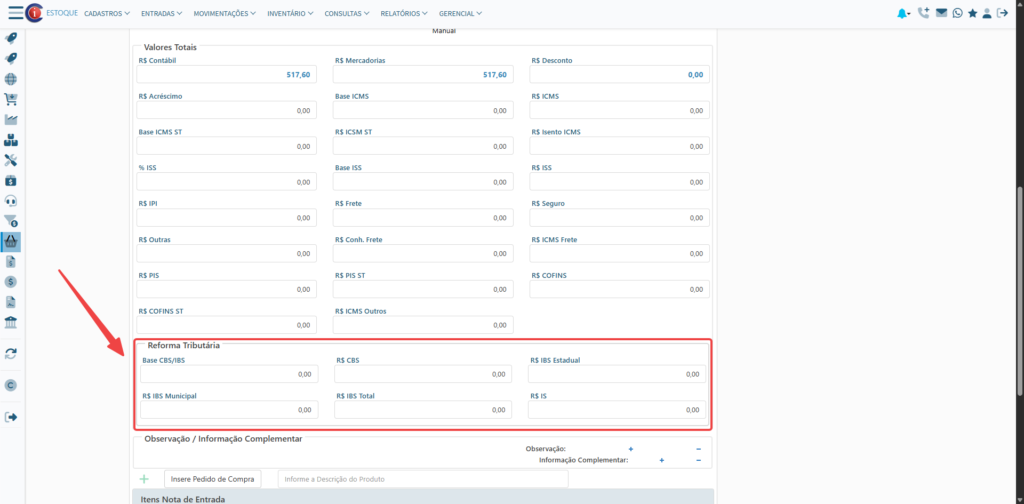The height and width of the screenshot is (504, 1024).
Task: Expand the notification bell dropdown
Action: click(904, 13)
